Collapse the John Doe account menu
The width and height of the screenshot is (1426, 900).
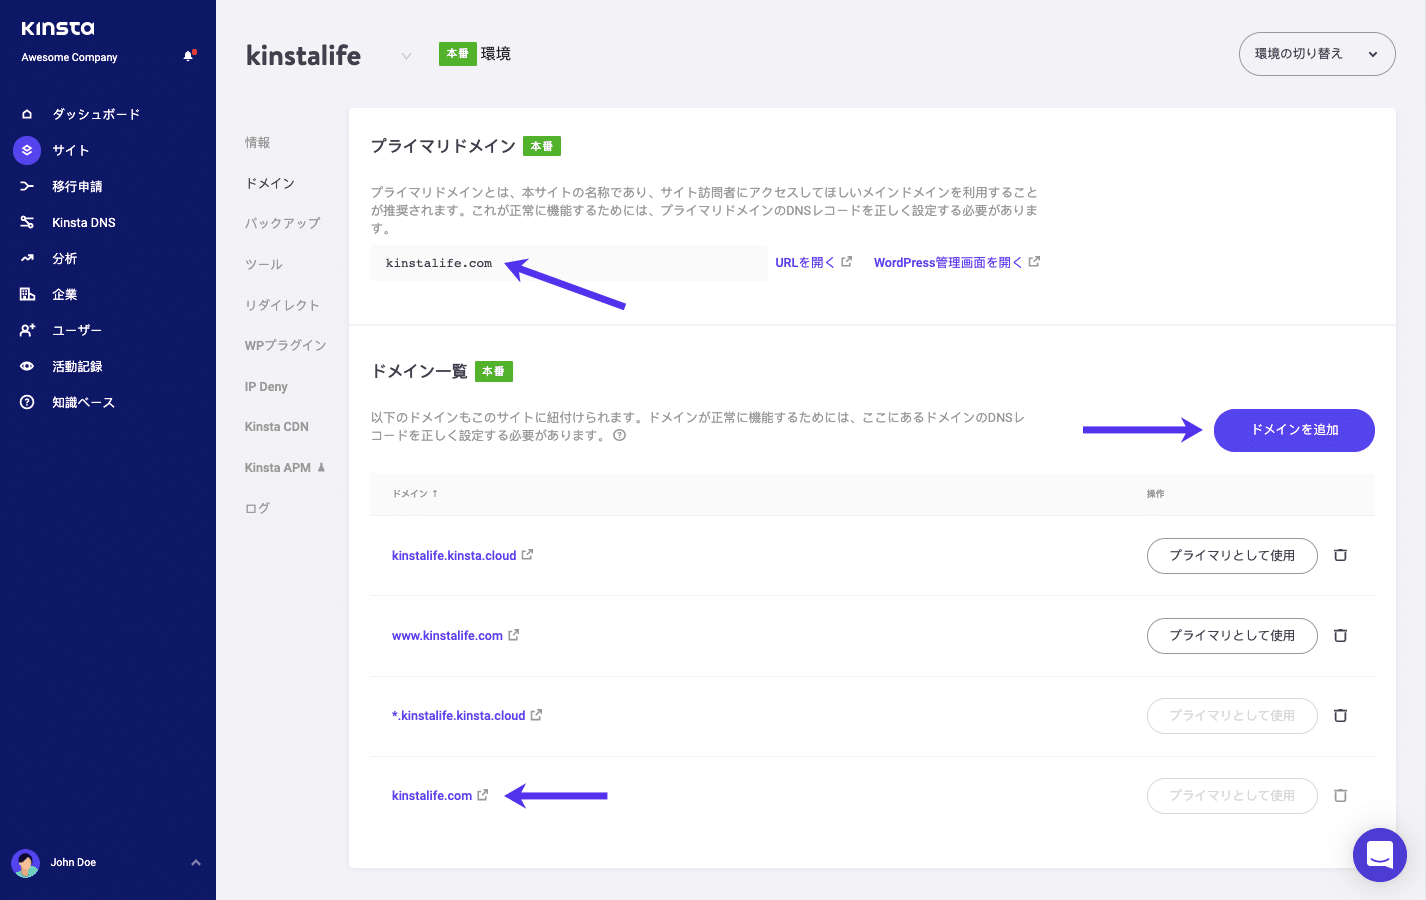[196, 861]
